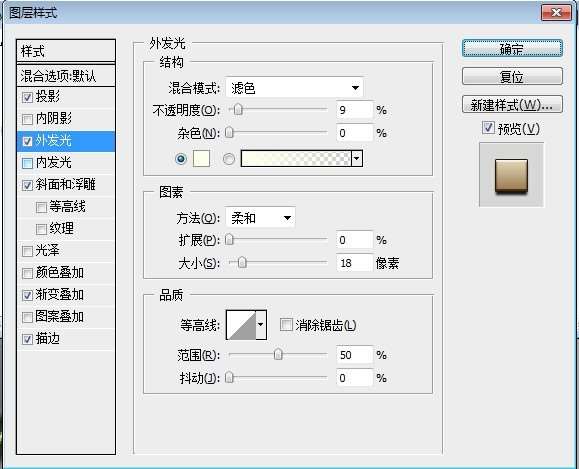
Task: Enable the 内发光 inner glow checkbox
Action: (27, 163)
